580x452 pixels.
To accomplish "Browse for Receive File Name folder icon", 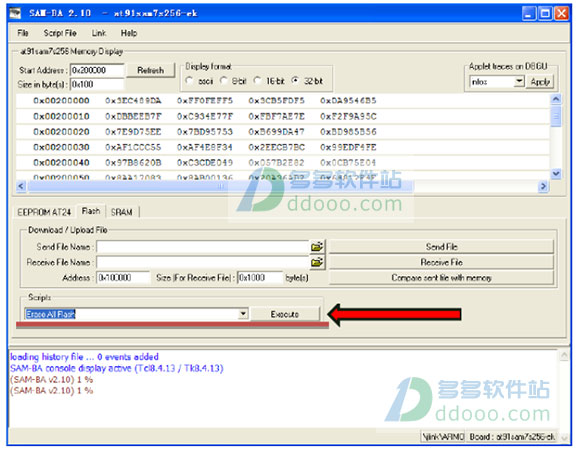I will 317,262.
